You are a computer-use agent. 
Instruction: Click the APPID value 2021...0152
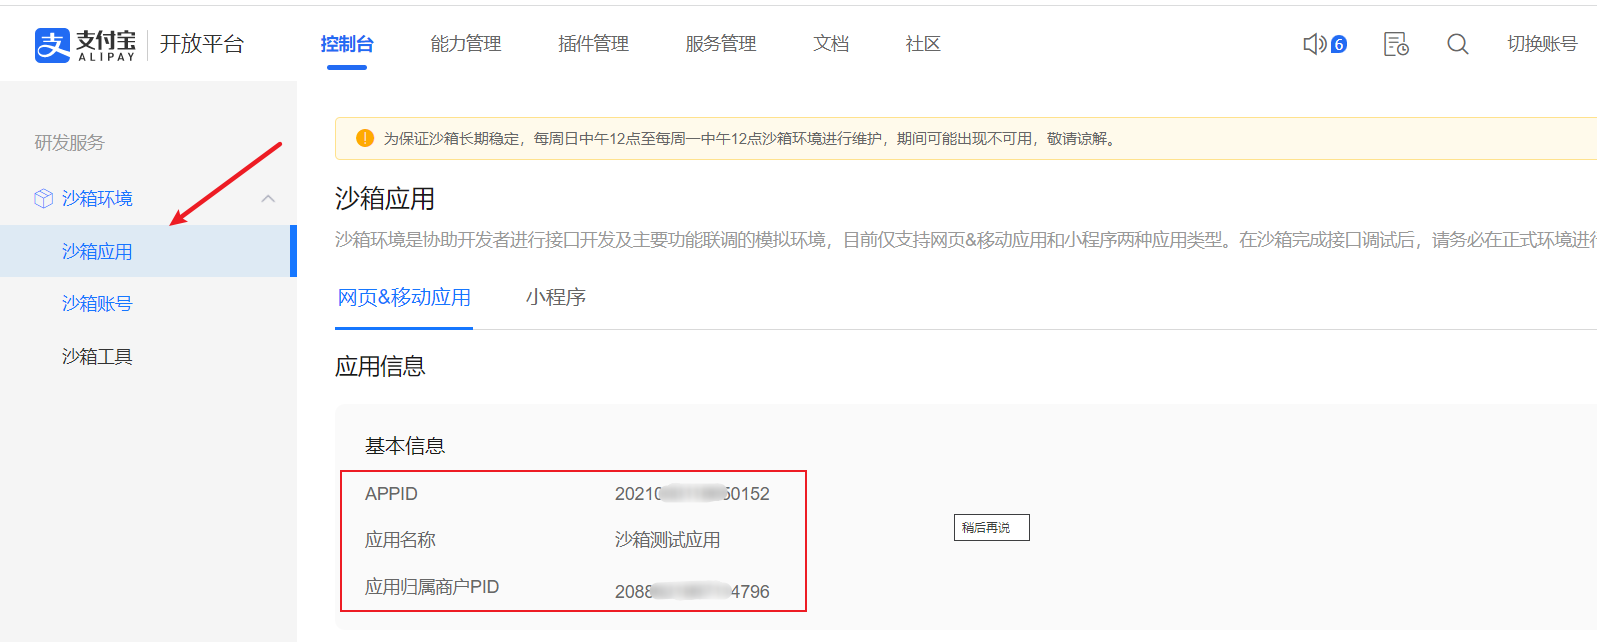coord(692,494)
